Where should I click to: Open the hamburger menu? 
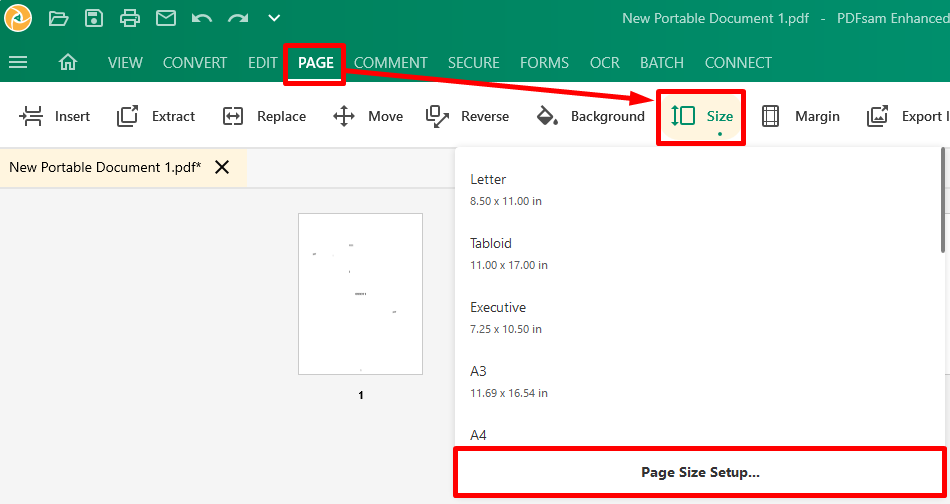(x=18, y=62)
